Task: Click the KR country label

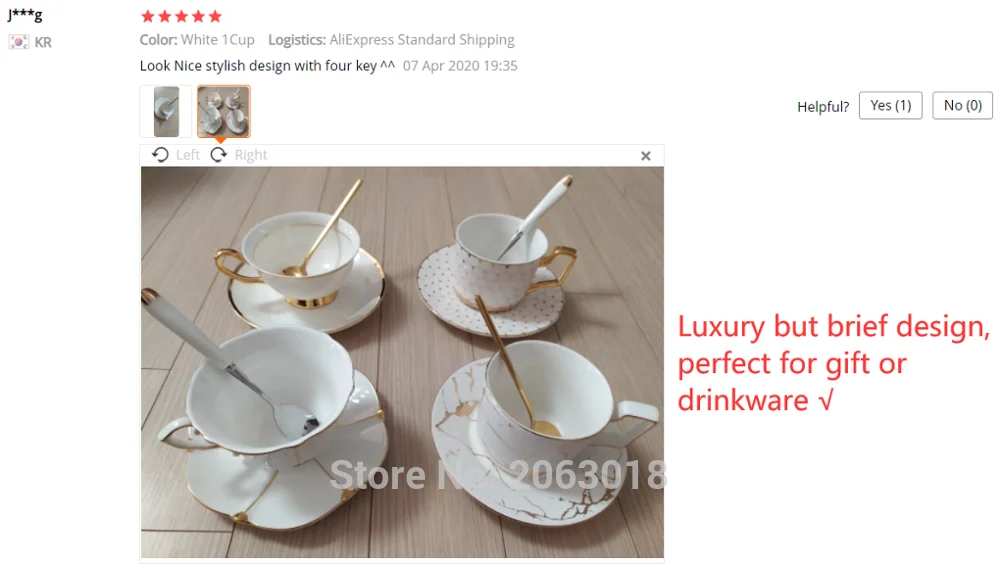Action: [x=43, y=42]
